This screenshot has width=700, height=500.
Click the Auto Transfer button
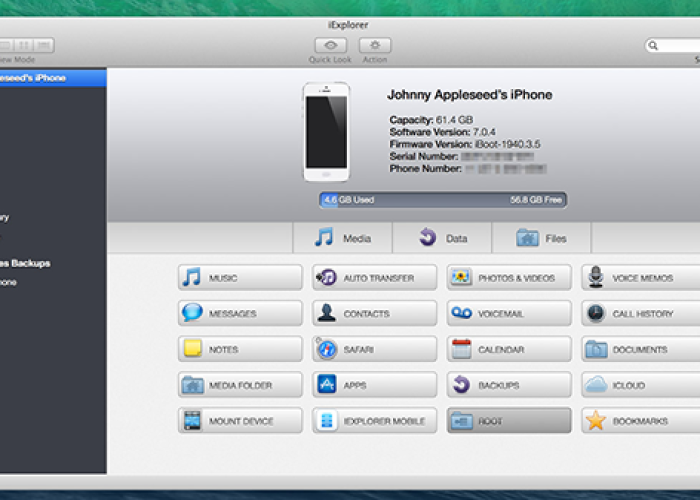tap(375, 278)
